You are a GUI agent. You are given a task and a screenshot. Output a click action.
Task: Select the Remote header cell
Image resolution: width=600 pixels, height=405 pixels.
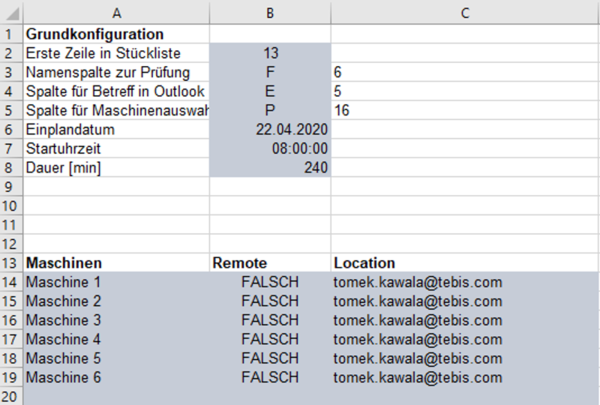pos(240,263)
